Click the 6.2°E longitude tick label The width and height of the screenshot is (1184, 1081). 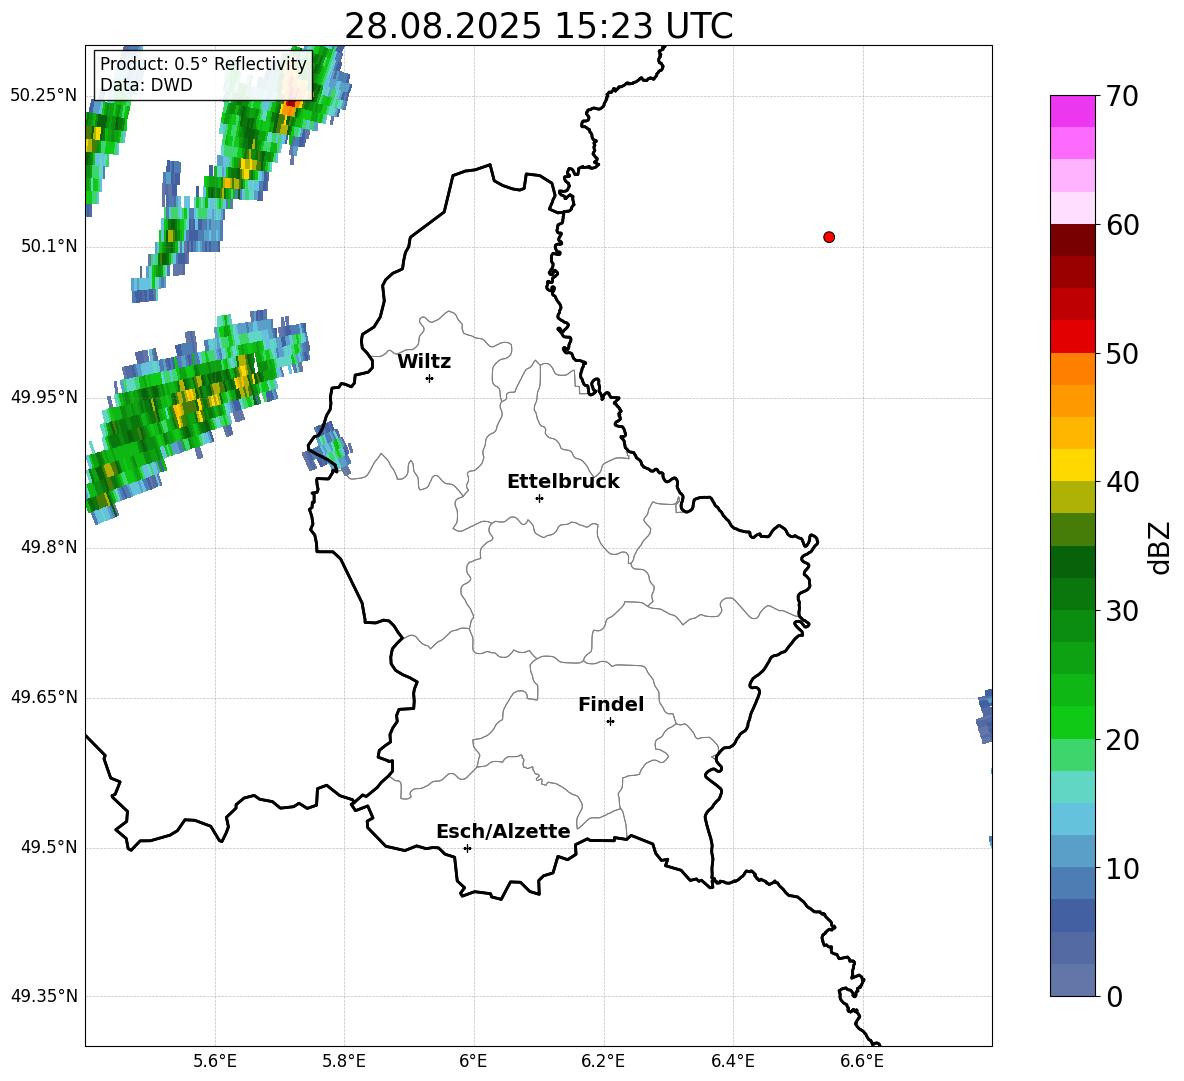tap(603, 1061)
